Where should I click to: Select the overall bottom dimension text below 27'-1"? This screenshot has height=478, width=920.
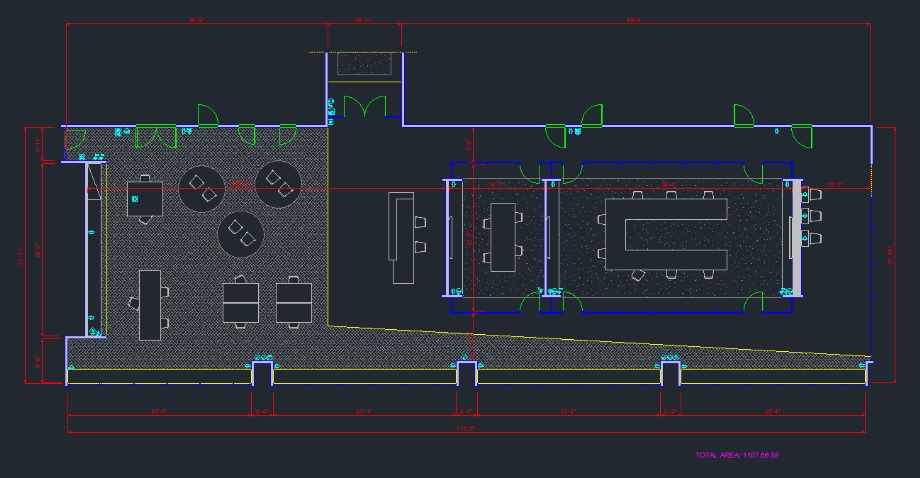tap(466, 429)
